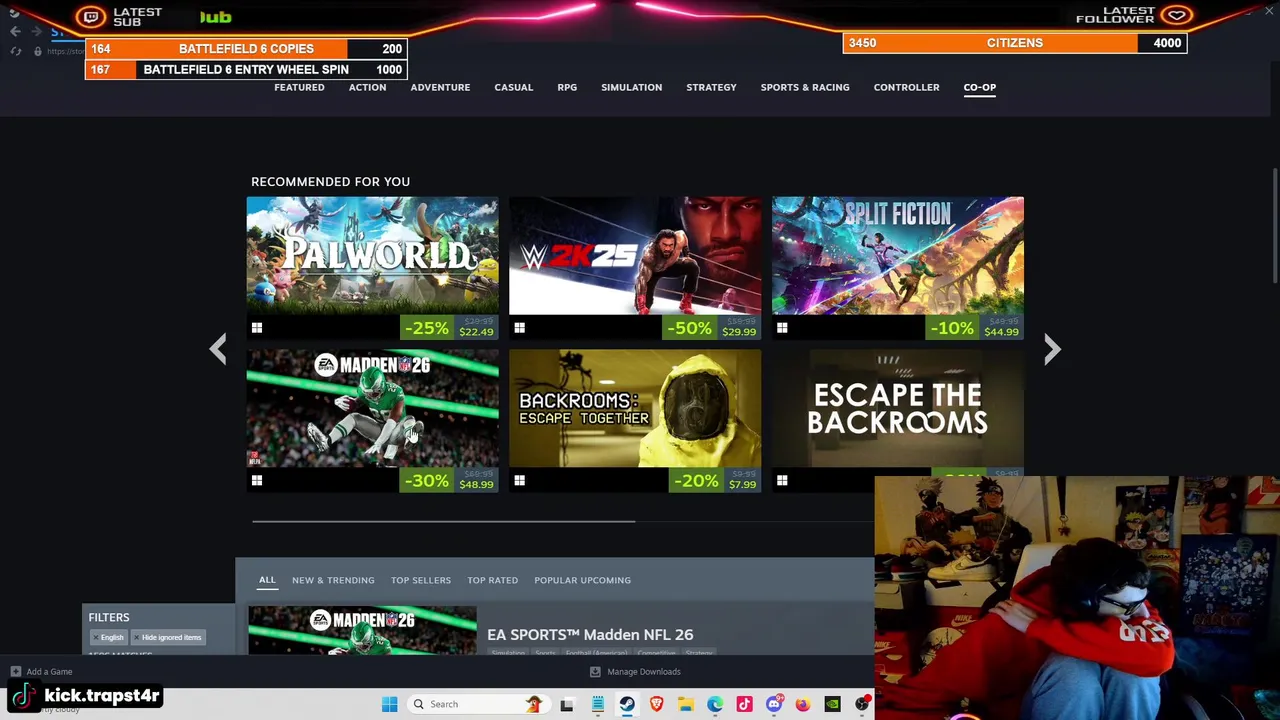Open the Adventure category tab
1280x720 pixels.
click(440, 87)
